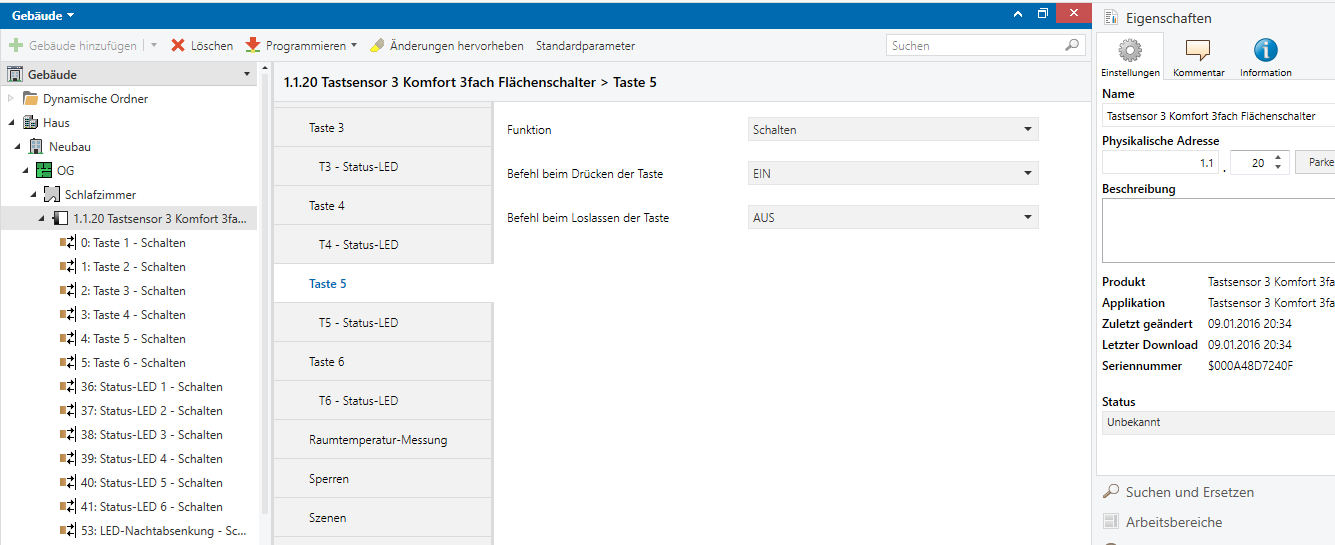
Task: Open the Information tab icon
Action: 1265,57
